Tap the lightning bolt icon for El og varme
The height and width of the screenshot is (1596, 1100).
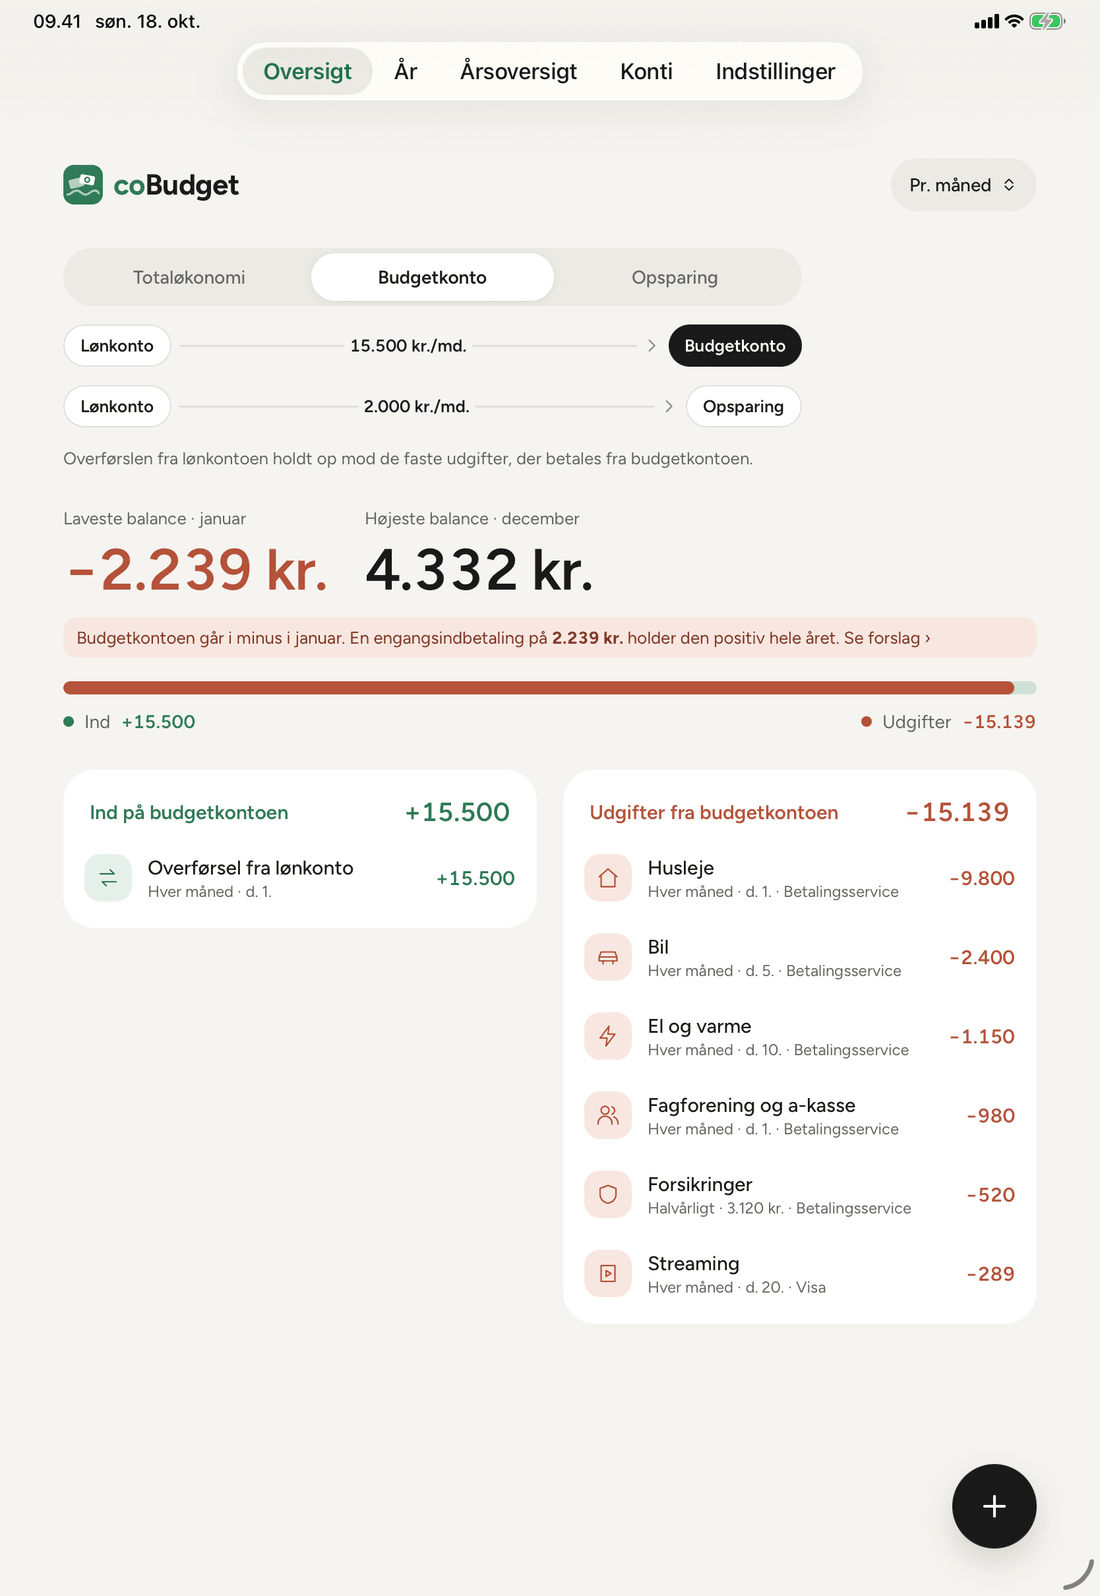(608, 1036)
